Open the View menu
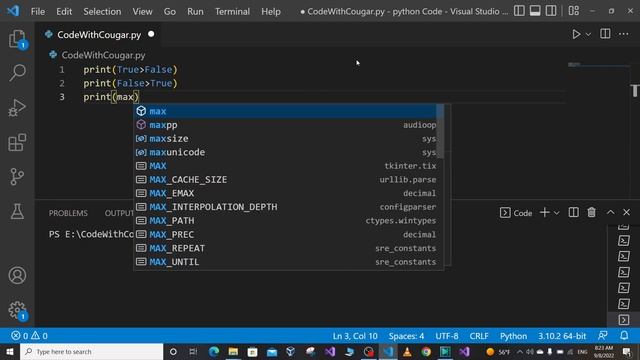640x360 pixels. coord(142,11)
